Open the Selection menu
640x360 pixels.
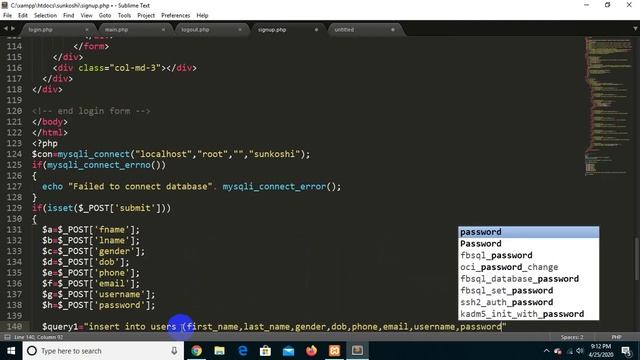45,16
